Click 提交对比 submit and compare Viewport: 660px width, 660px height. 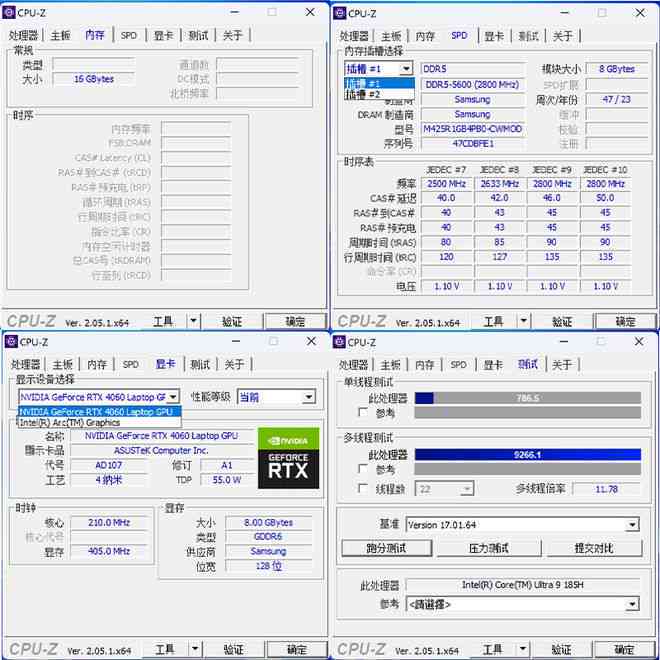(594, 548)
